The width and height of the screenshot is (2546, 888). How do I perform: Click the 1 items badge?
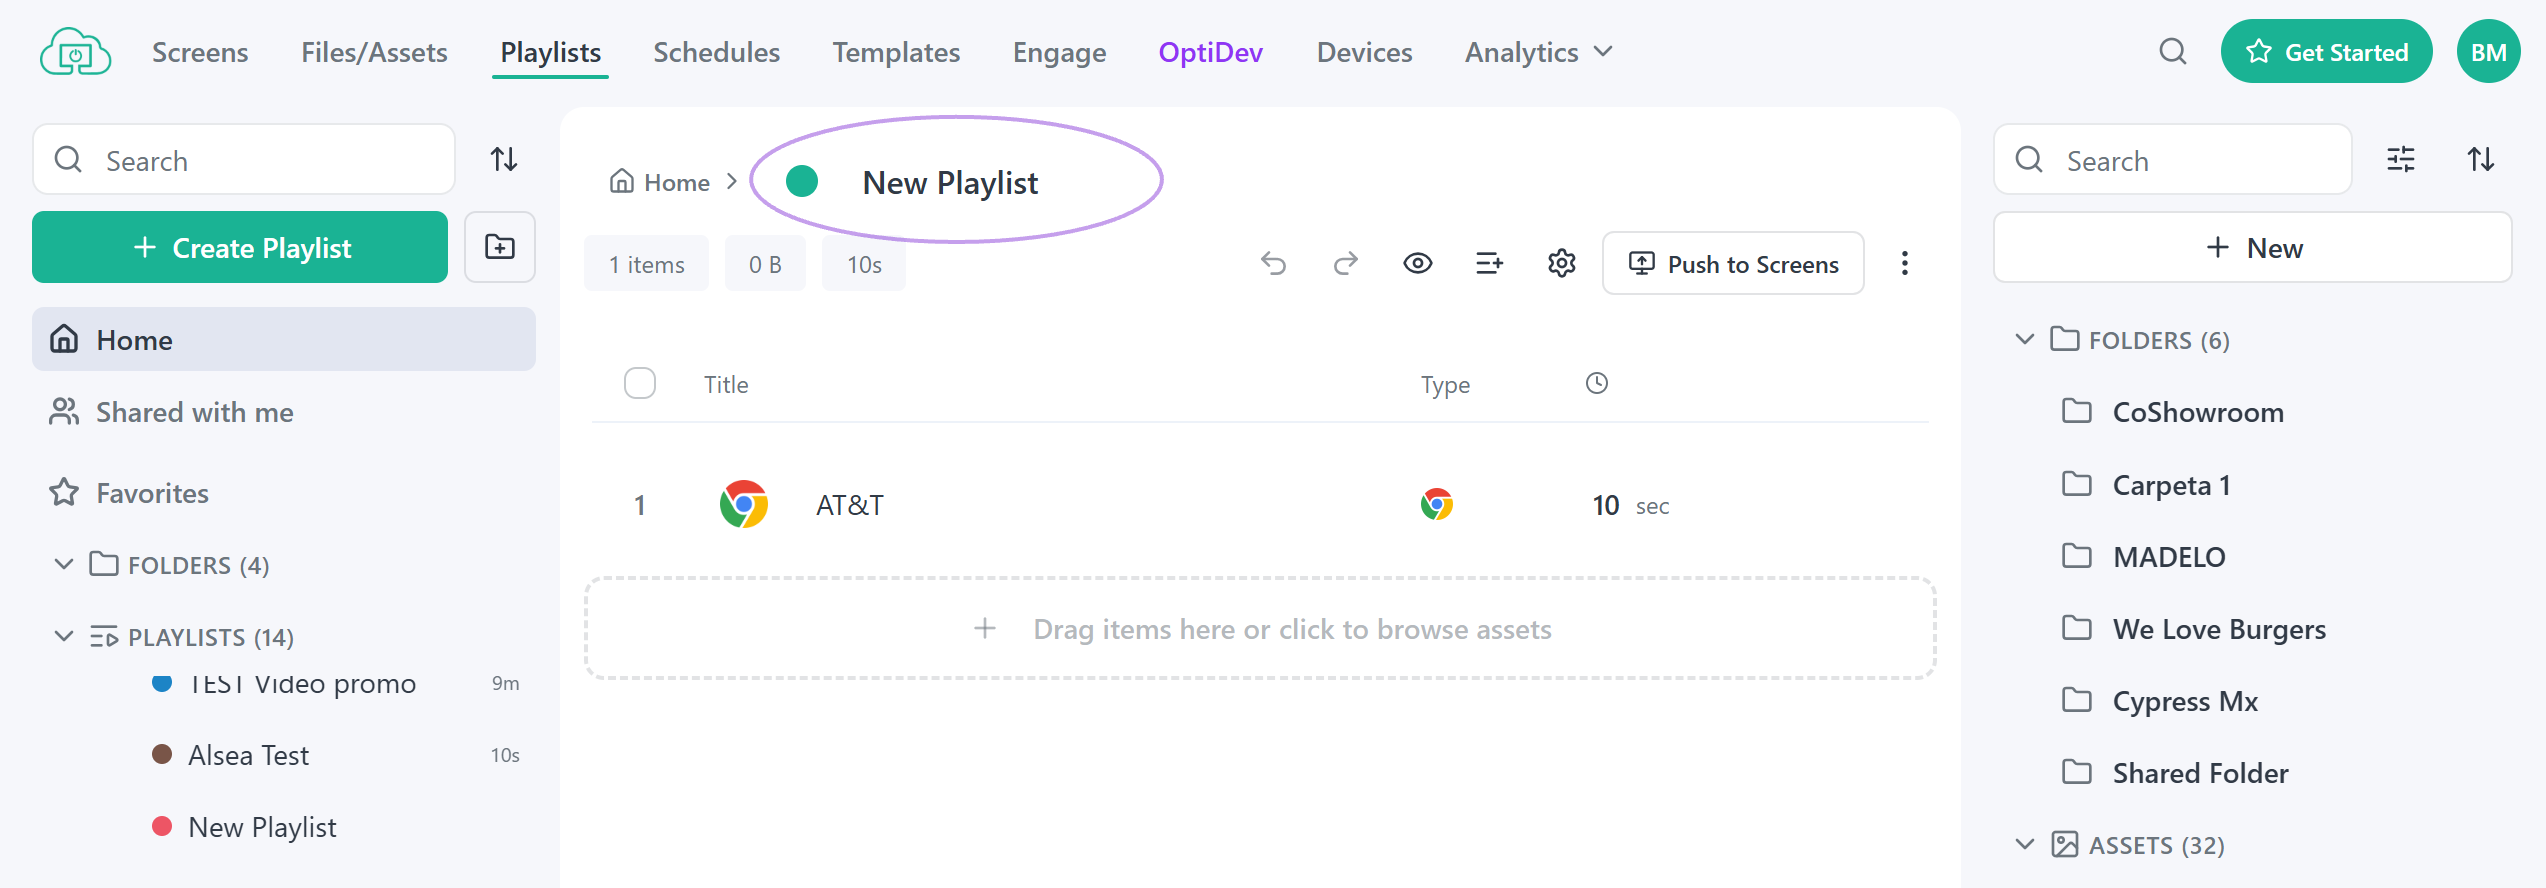(647, 264)
